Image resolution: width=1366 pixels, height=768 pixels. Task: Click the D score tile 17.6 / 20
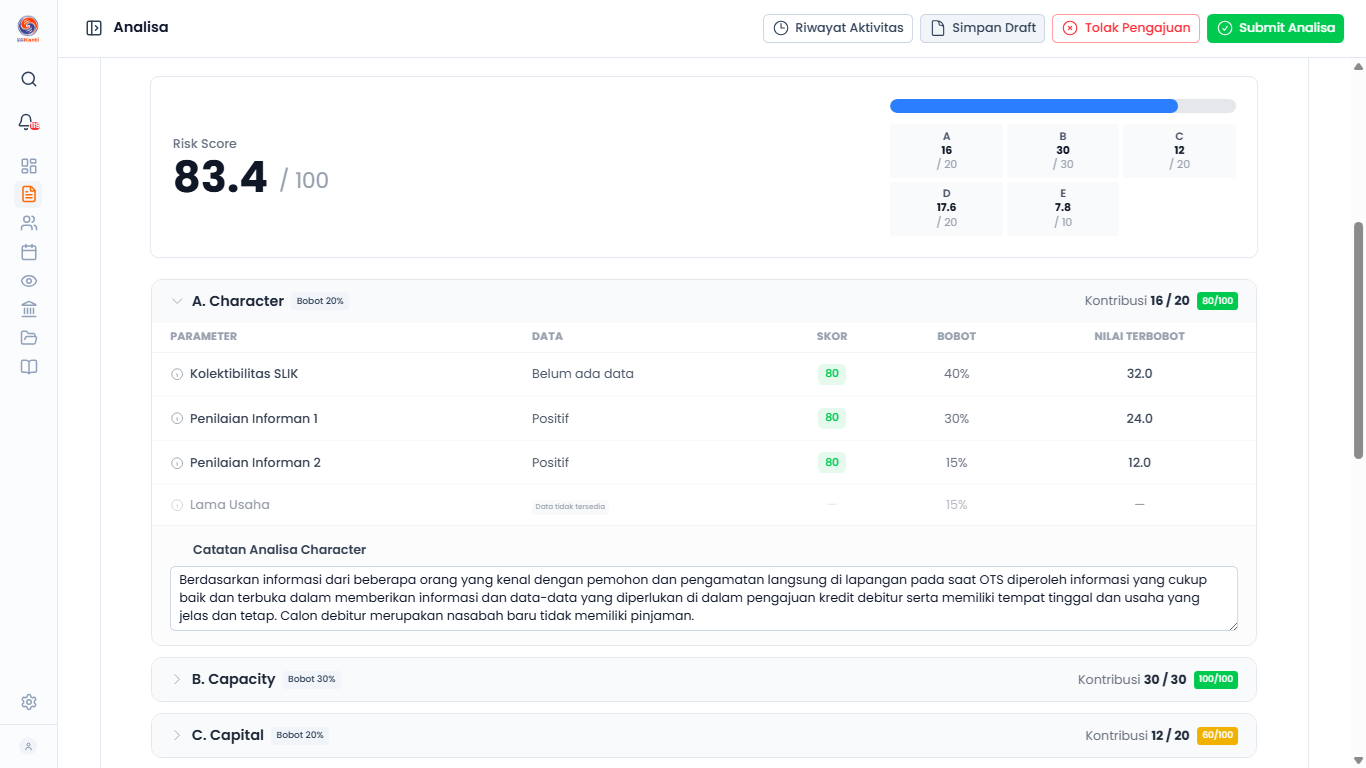(946, 208)
